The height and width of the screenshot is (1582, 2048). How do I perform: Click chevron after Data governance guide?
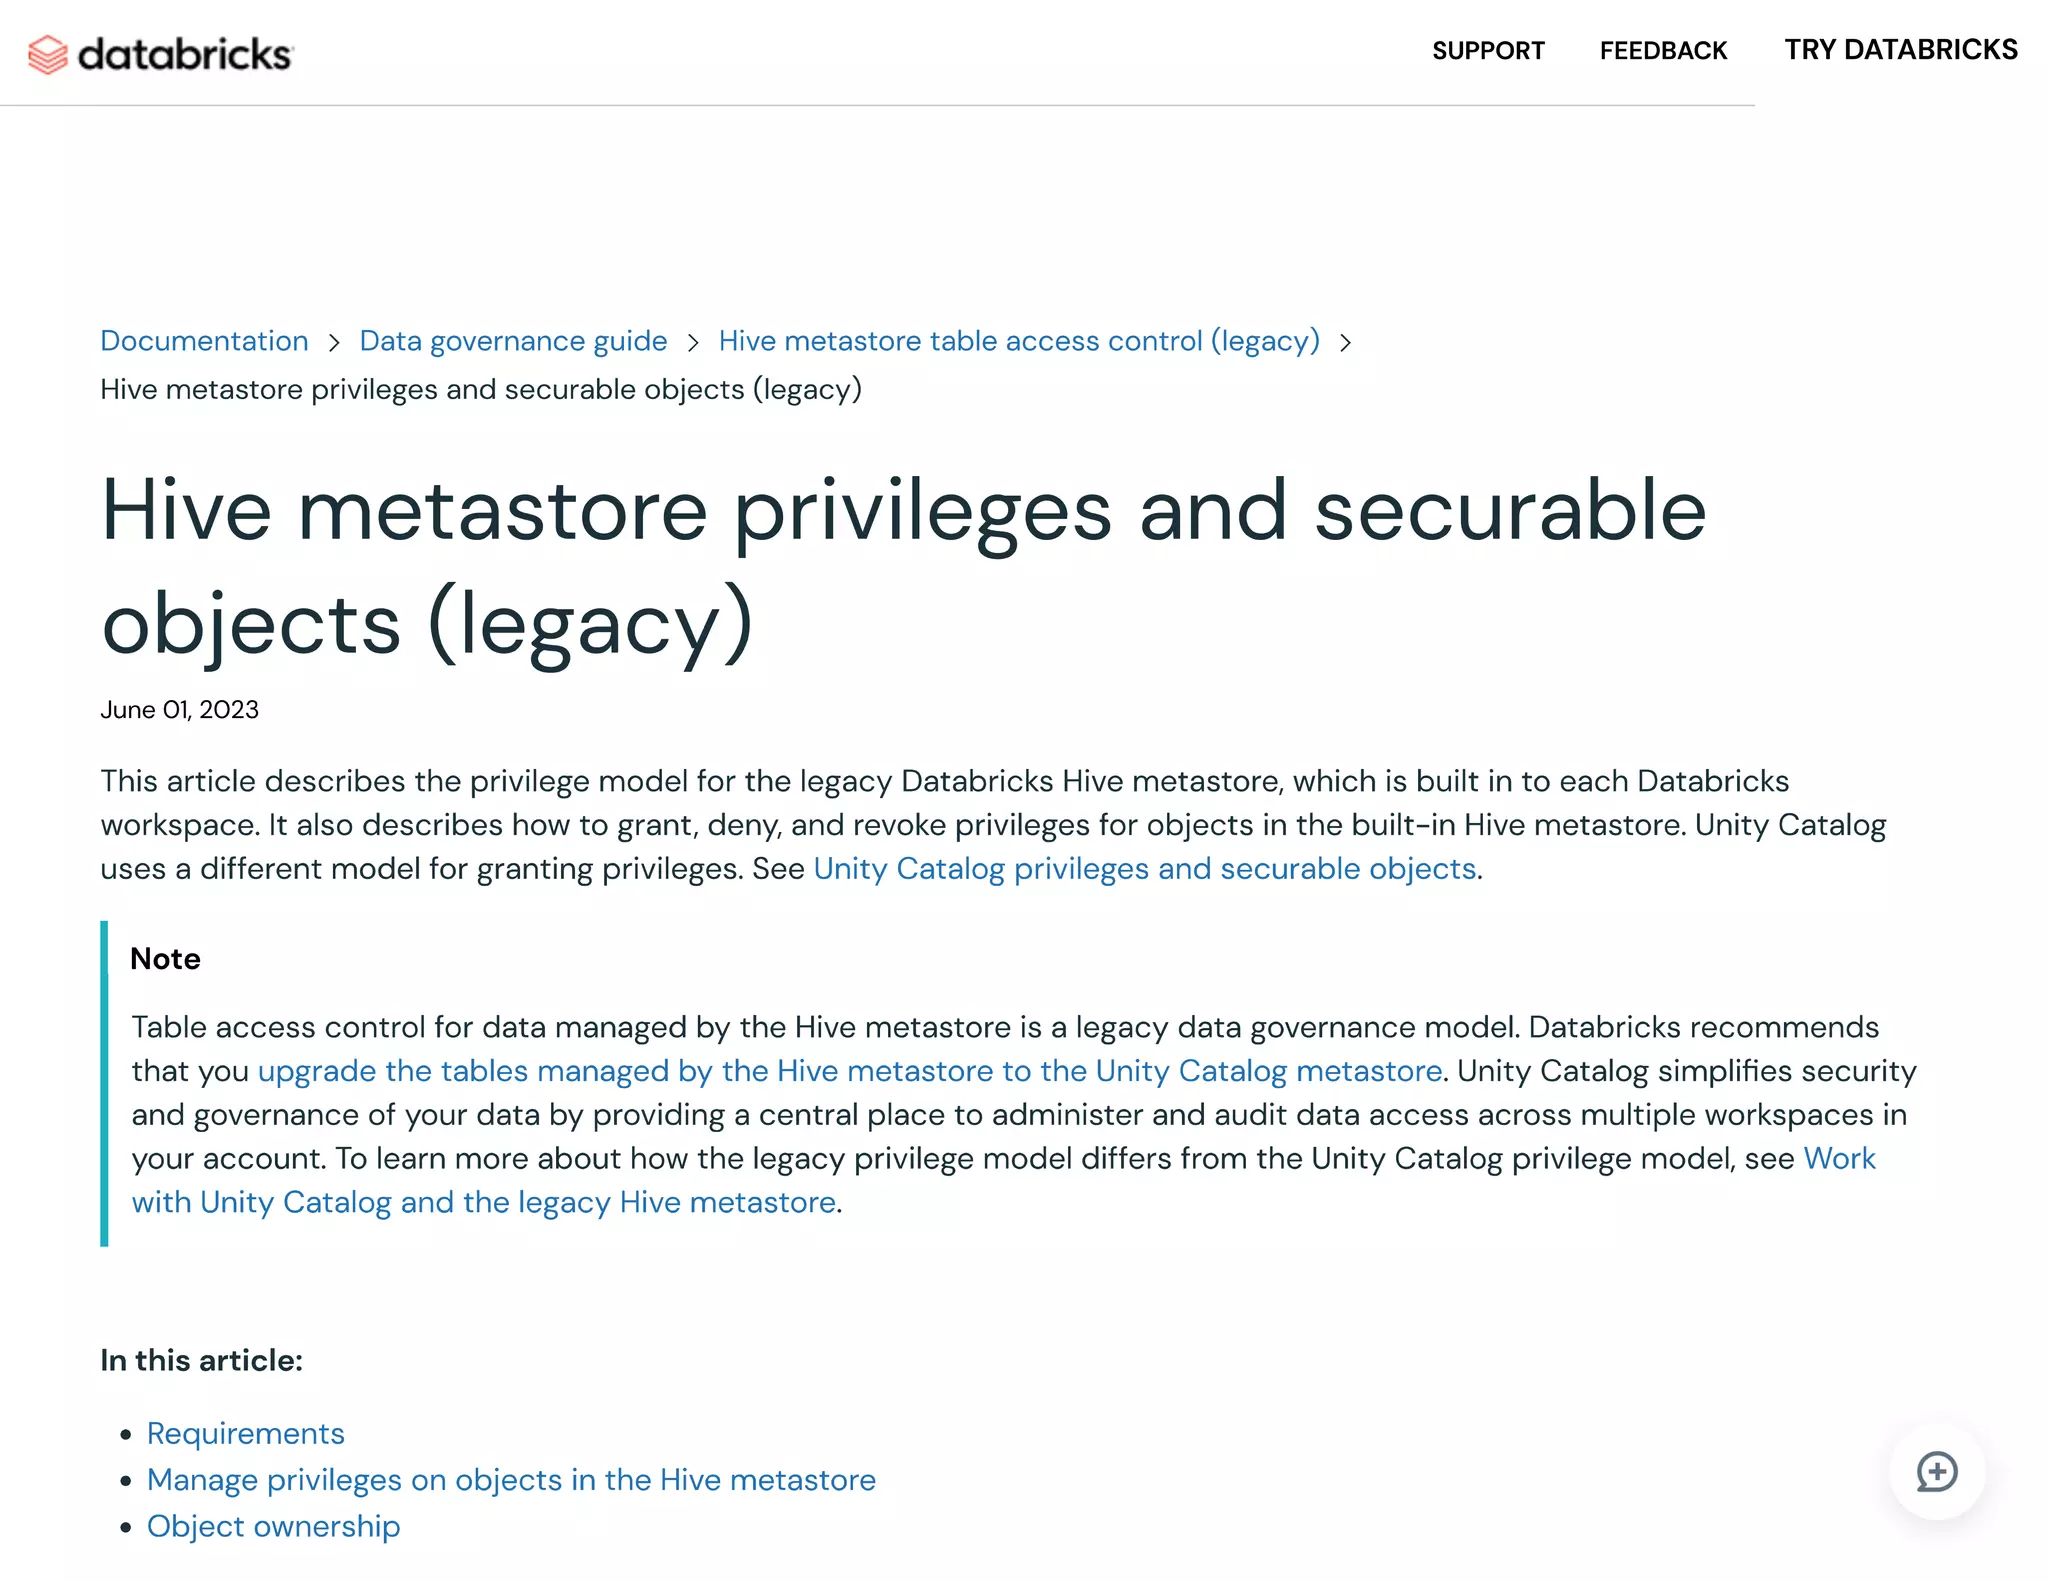(x=693, y=343)
